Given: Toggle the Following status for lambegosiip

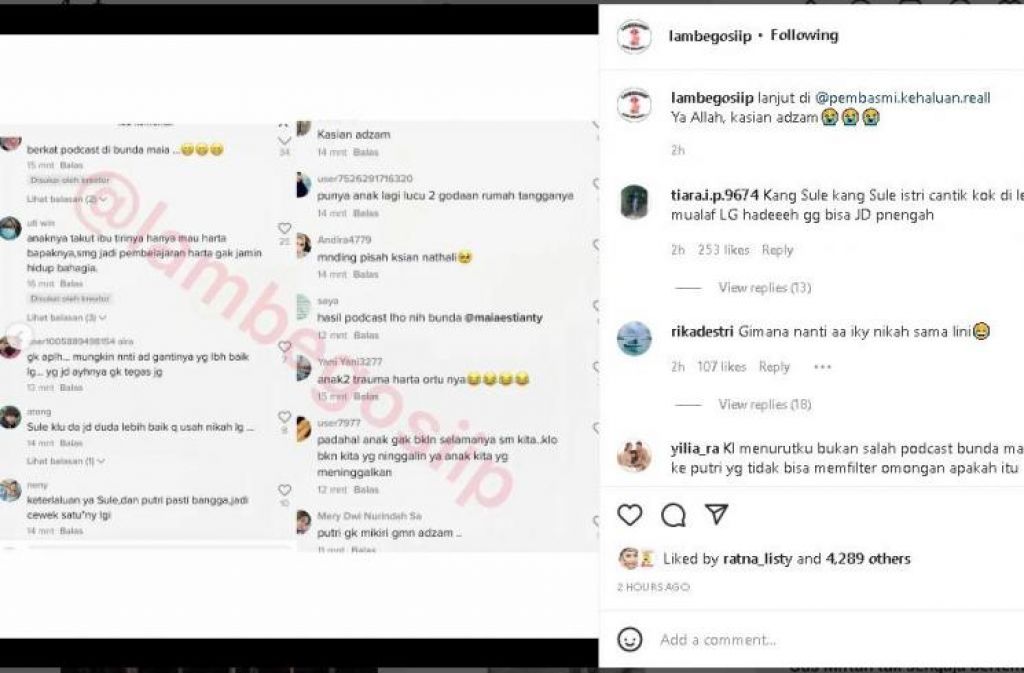Looking at the screenshot, I should pos(804,35).
